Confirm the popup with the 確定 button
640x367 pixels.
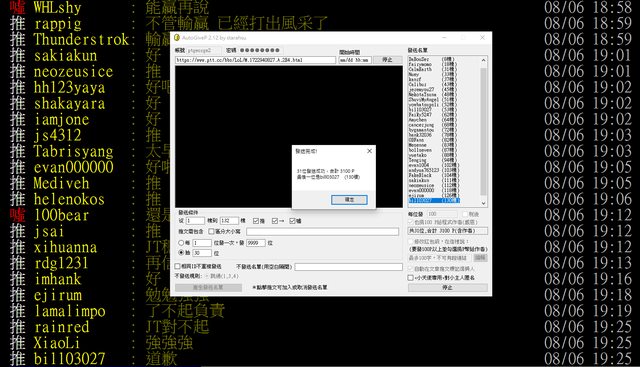coord(349,200)
